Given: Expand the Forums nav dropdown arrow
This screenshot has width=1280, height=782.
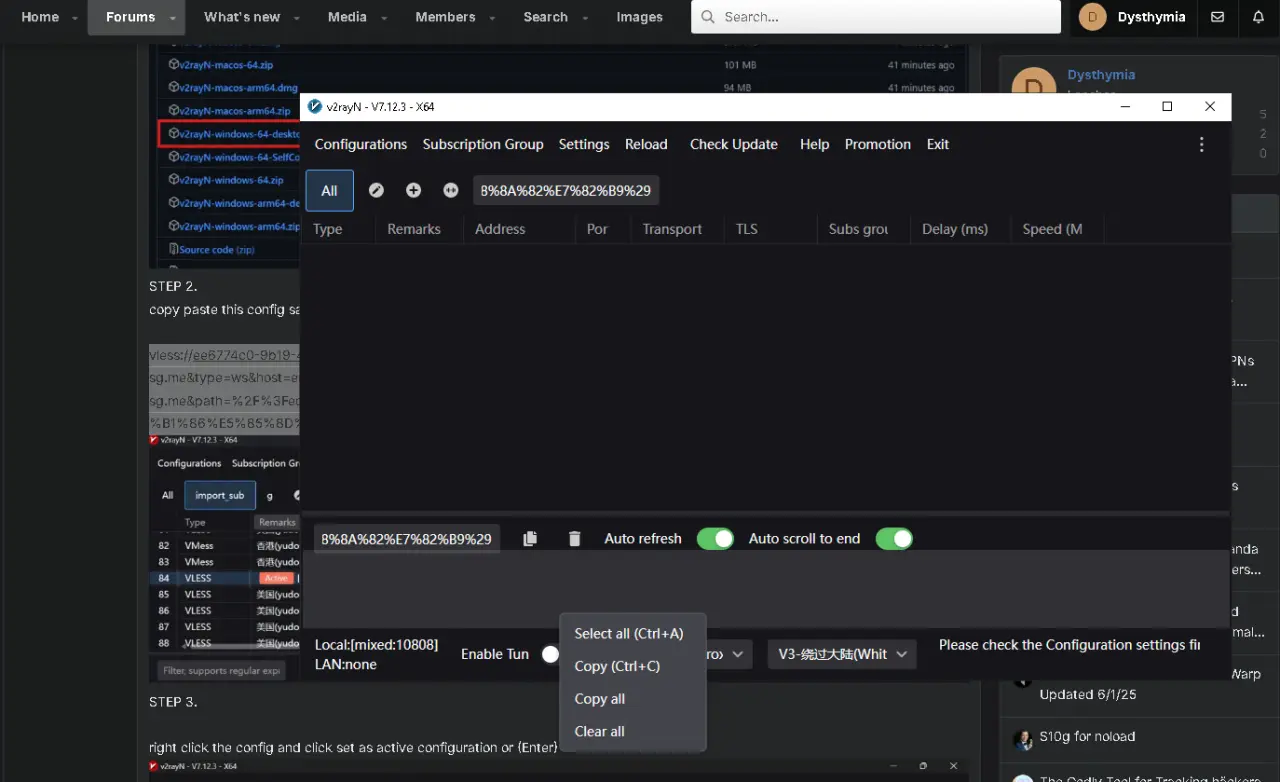Looking at the screenshot, I should point(173,18).
